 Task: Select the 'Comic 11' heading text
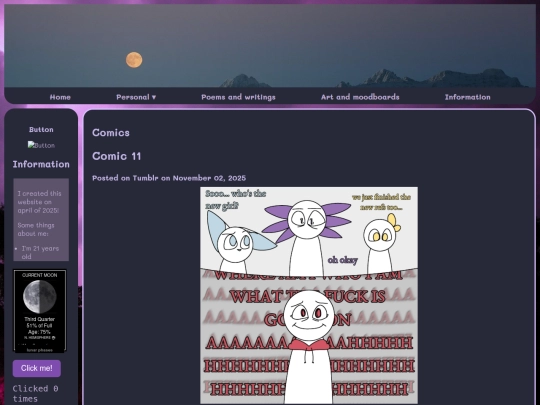pyautogui.click(x=116, y=156)
